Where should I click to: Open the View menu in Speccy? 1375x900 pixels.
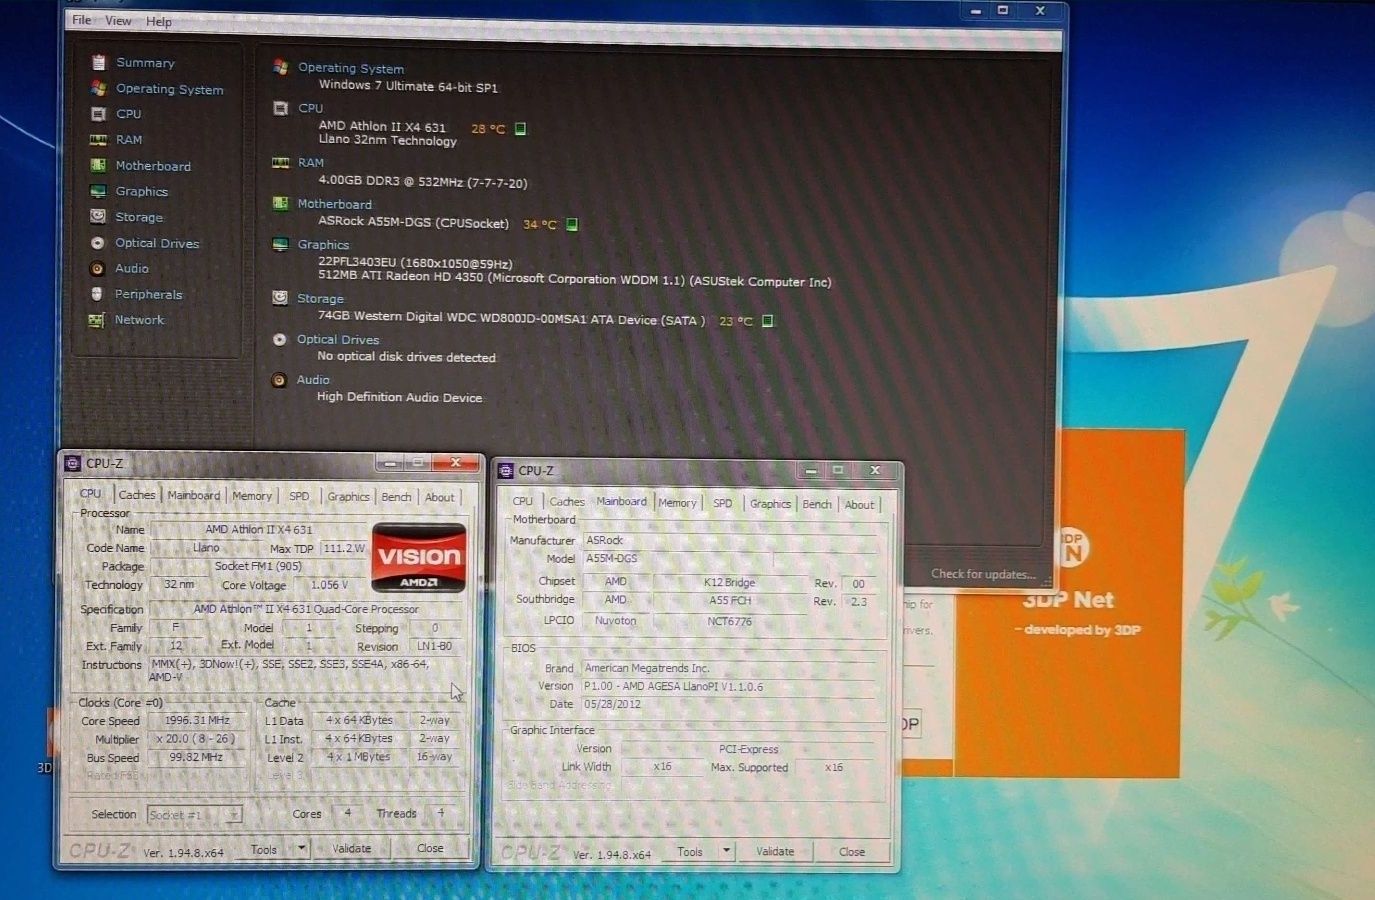coord(118,20)
